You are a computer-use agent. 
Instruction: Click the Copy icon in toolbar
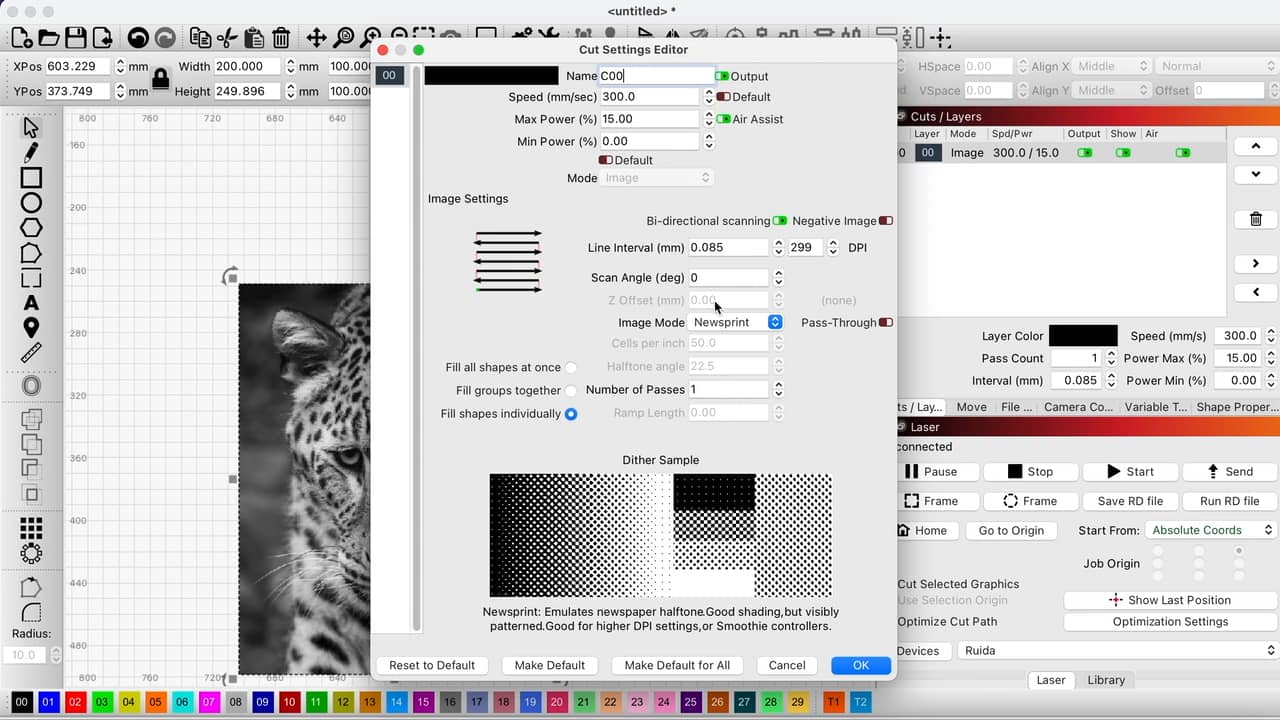200,38
